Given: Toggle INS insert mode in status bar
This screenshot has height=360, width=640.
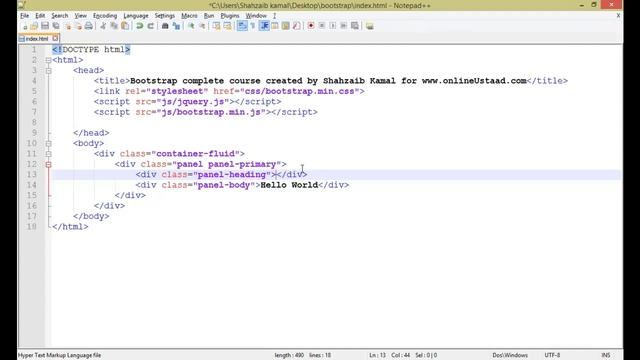Looking at the screenshot, I should click(605, 355).
